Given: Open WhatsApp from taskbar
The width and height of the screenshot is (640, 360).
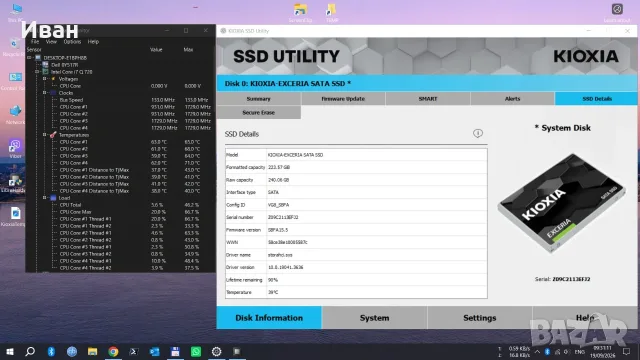Looking at the screenshot, I should coord(196,351).
